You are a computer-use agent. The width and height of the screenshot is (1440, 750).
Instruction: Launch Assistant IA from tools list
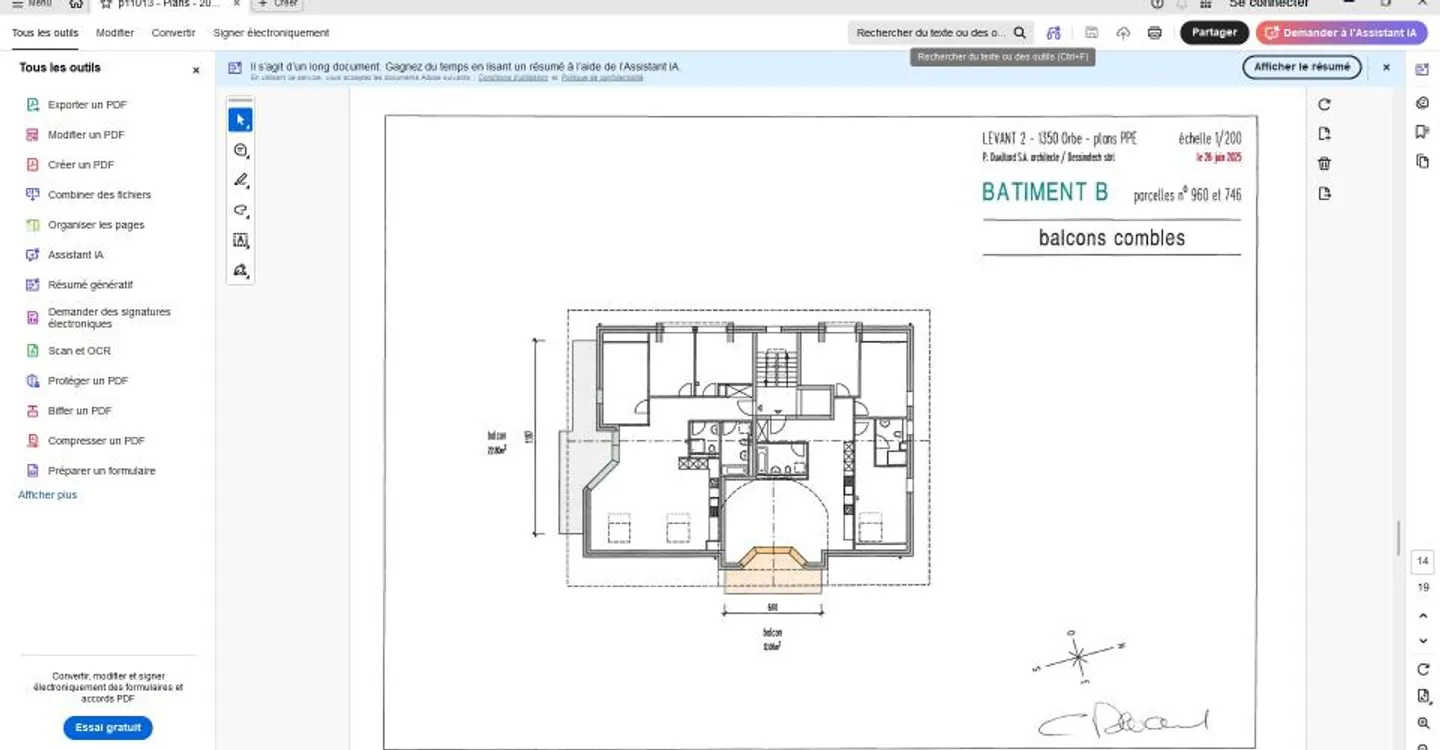coord(76,255)
